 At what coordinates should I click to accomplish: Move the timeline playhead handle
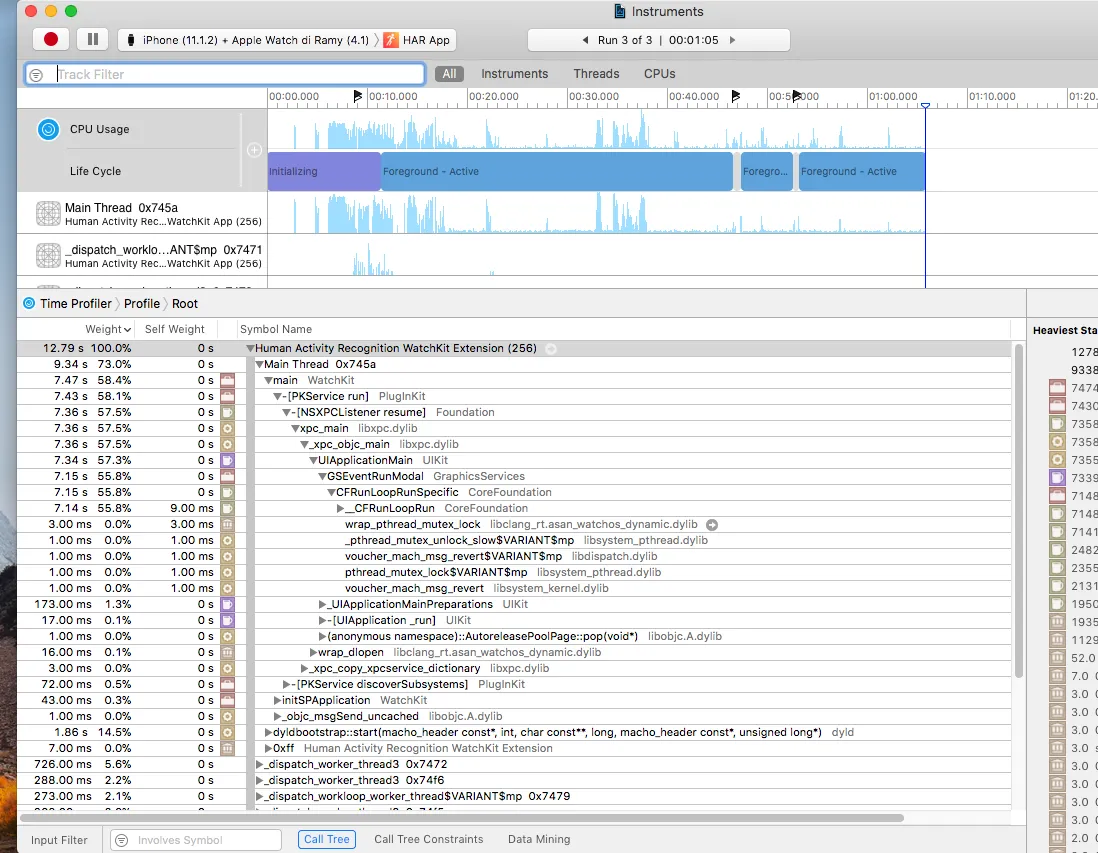[x=925, y=105]
